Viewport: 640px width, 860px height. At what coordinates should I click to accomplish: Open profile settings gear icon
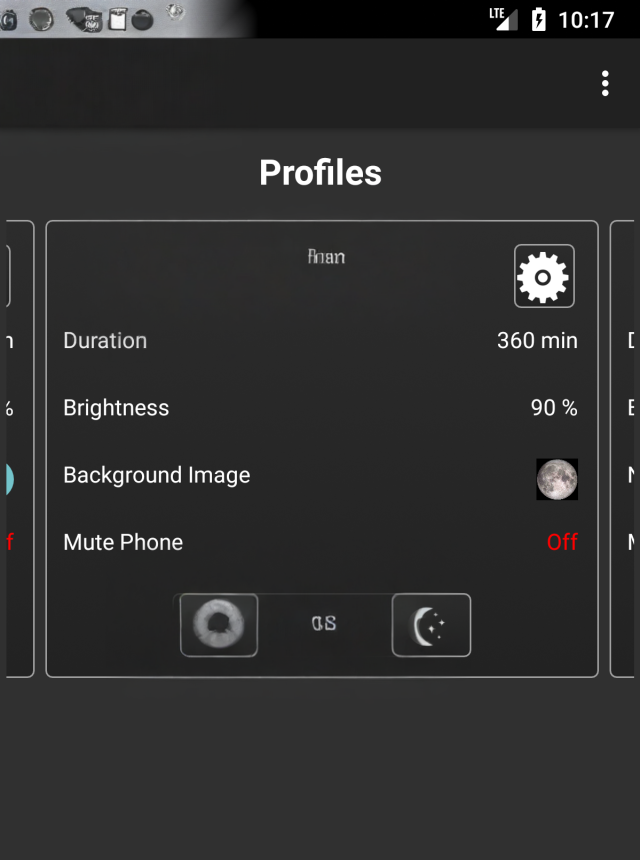[544, 276]
